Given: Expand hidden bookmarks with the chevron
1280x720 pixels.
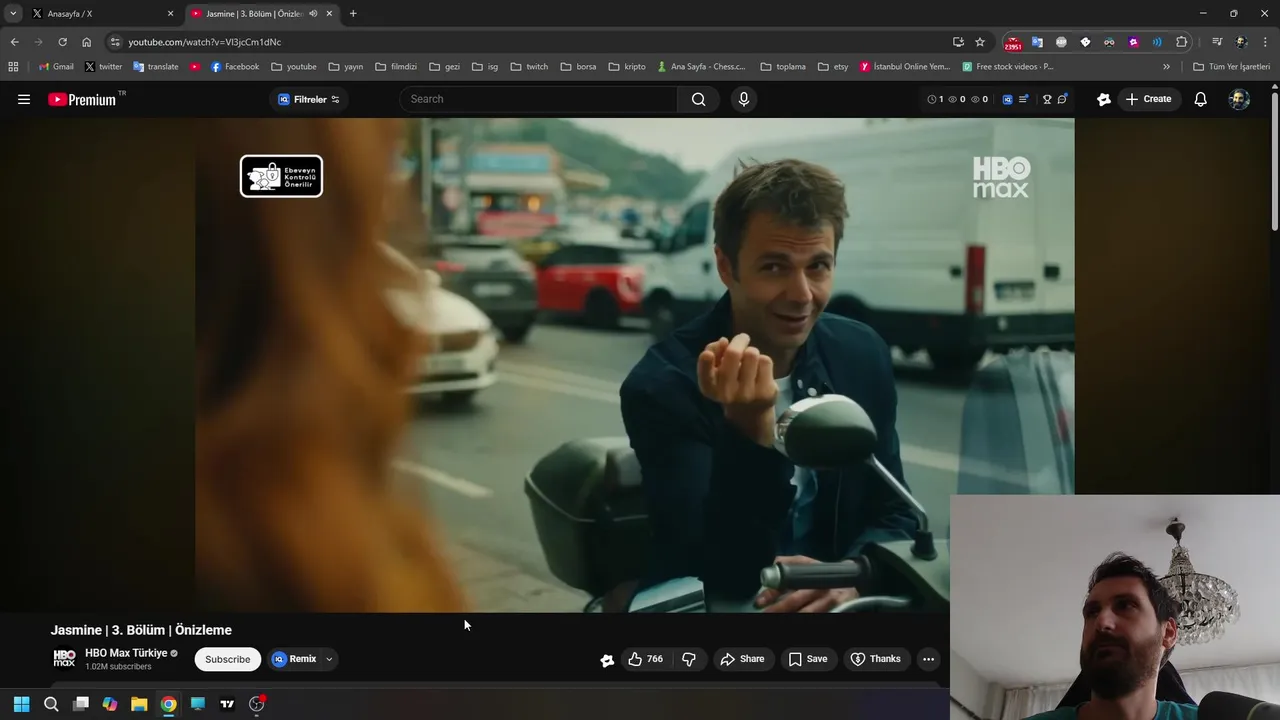Looking at the screenshot, I should (x=1166, y=67).
